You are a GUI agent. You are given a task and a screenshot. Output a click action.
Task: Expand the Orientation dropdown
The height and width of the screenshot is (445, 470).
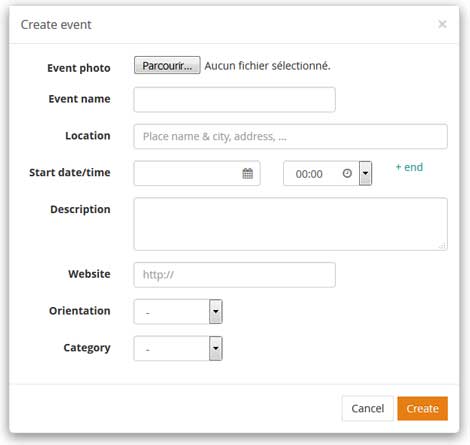(216, 311)
